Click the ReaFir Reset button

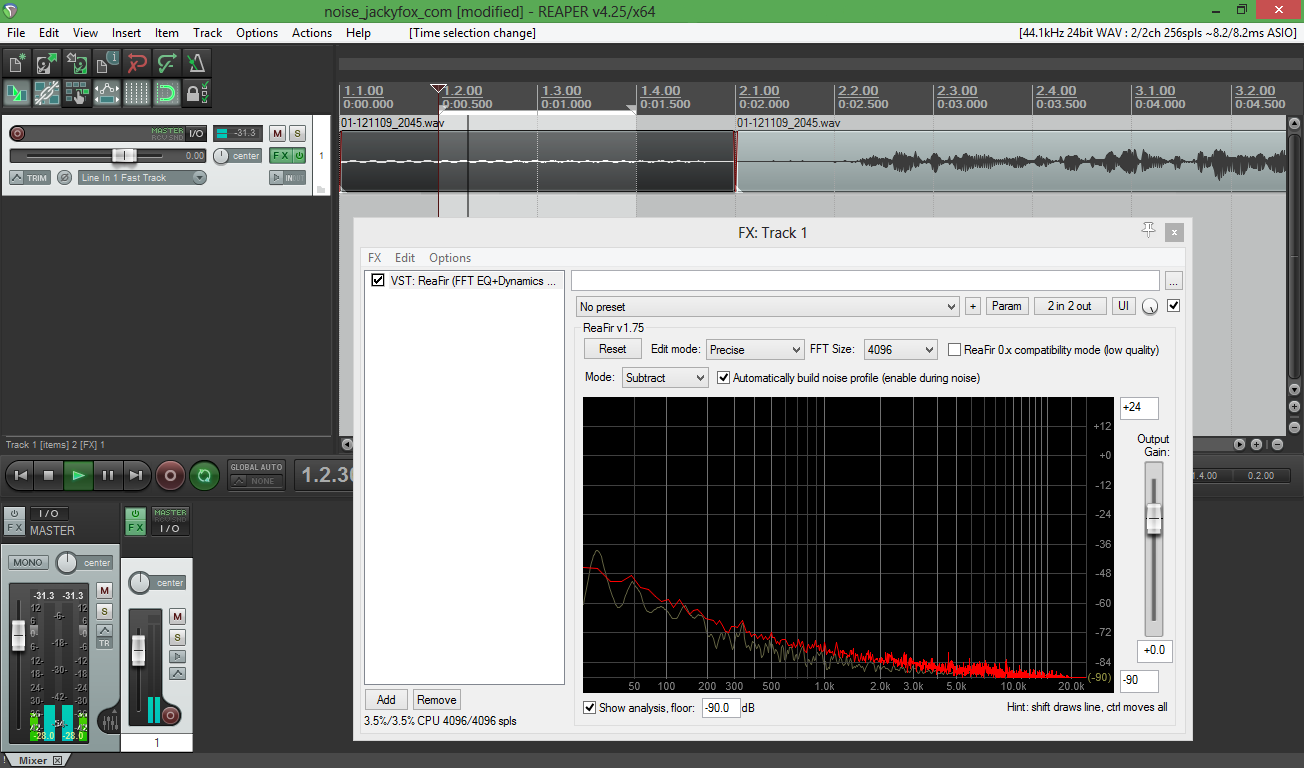coord(612,349)
